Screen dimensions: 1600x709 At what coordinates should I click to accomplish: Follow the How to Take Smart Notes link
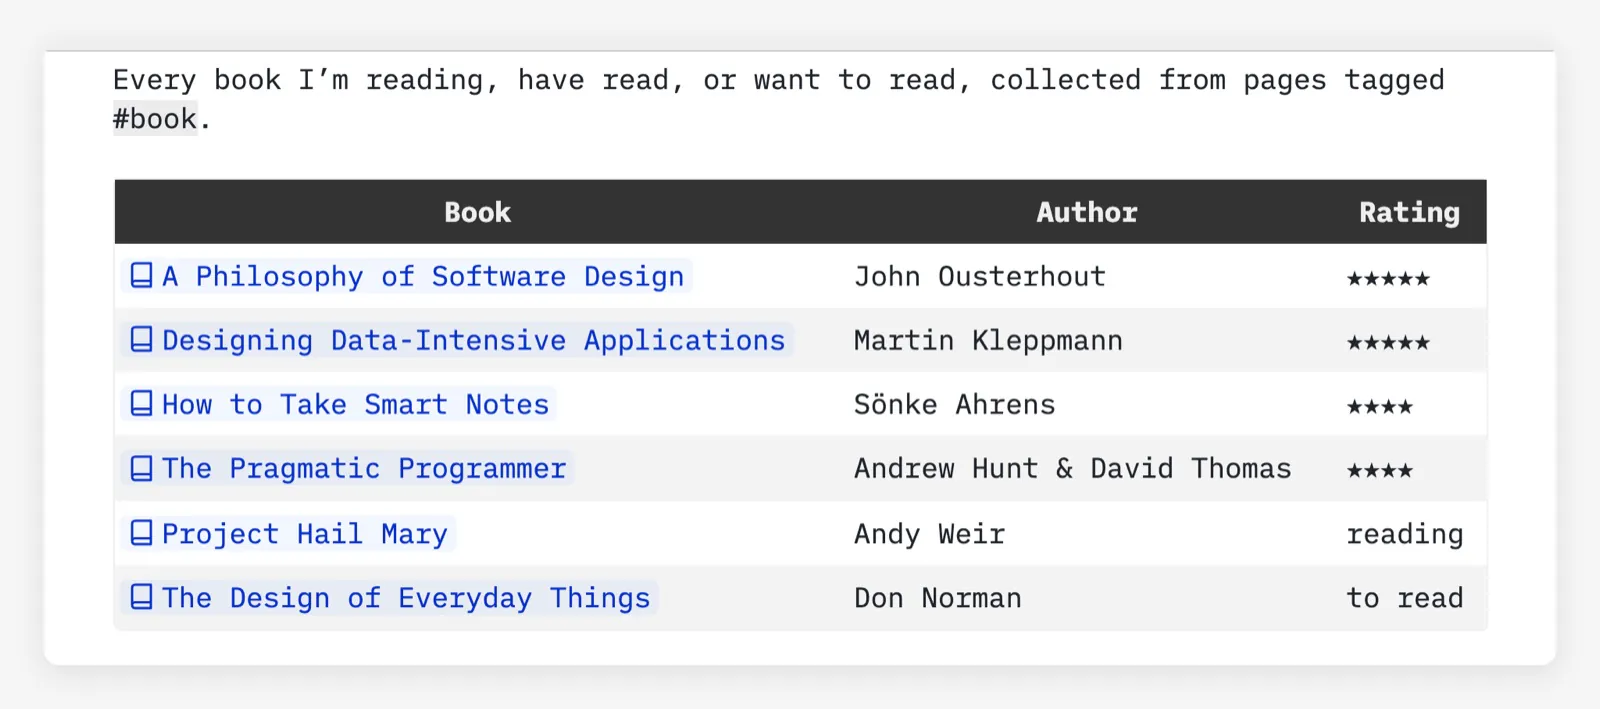tap(339, 404)
